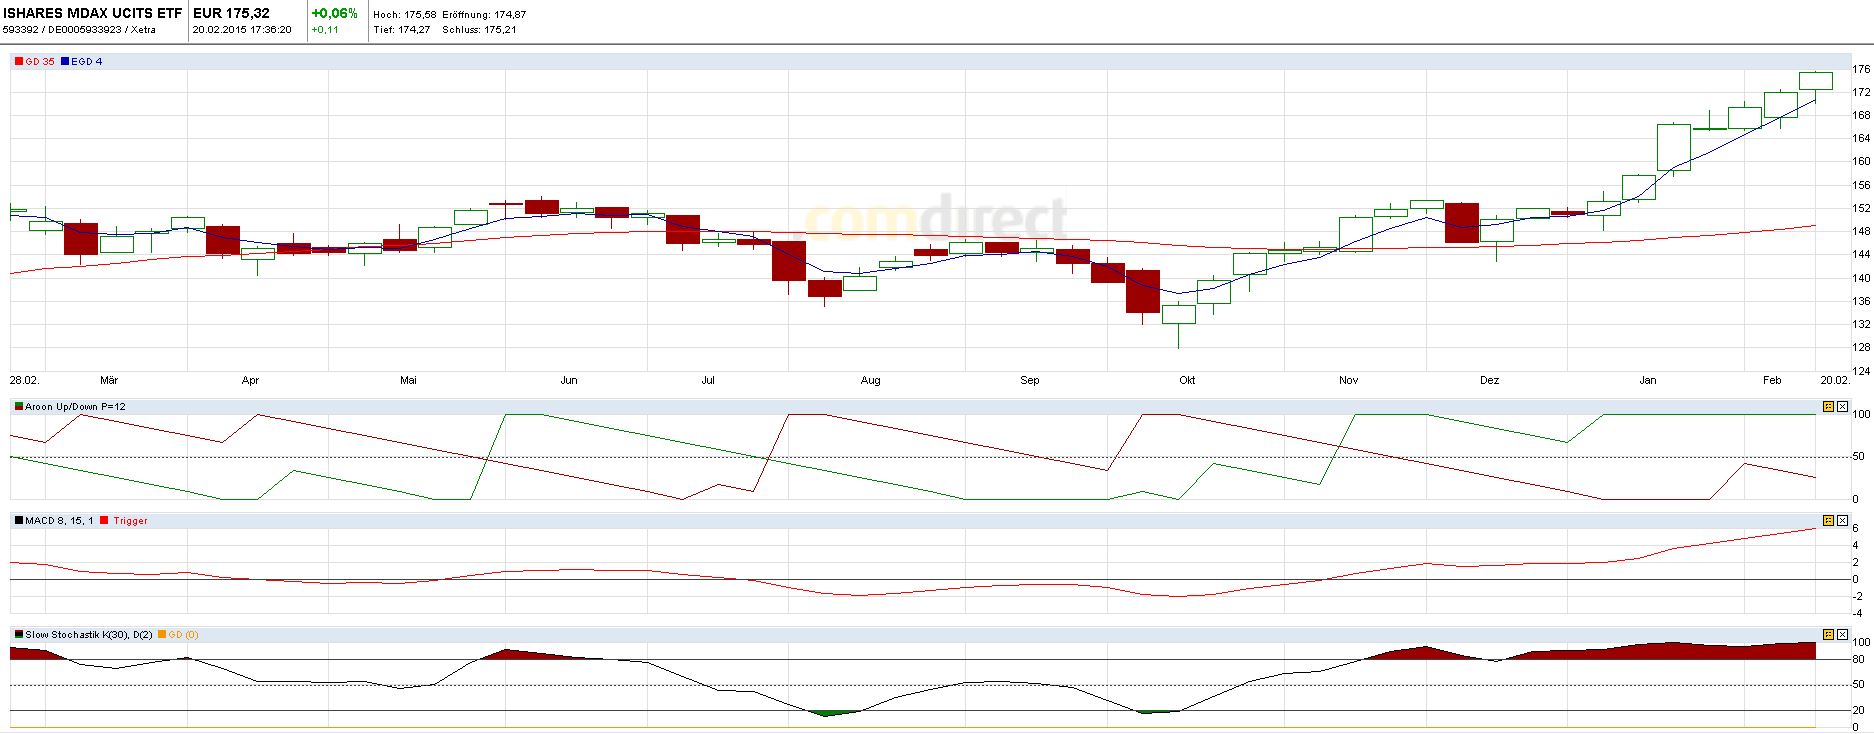This screenshot has width=1874, height=734.
Task: Click the topmost green candle at the chart's right end
Action: click(1816, 81)
